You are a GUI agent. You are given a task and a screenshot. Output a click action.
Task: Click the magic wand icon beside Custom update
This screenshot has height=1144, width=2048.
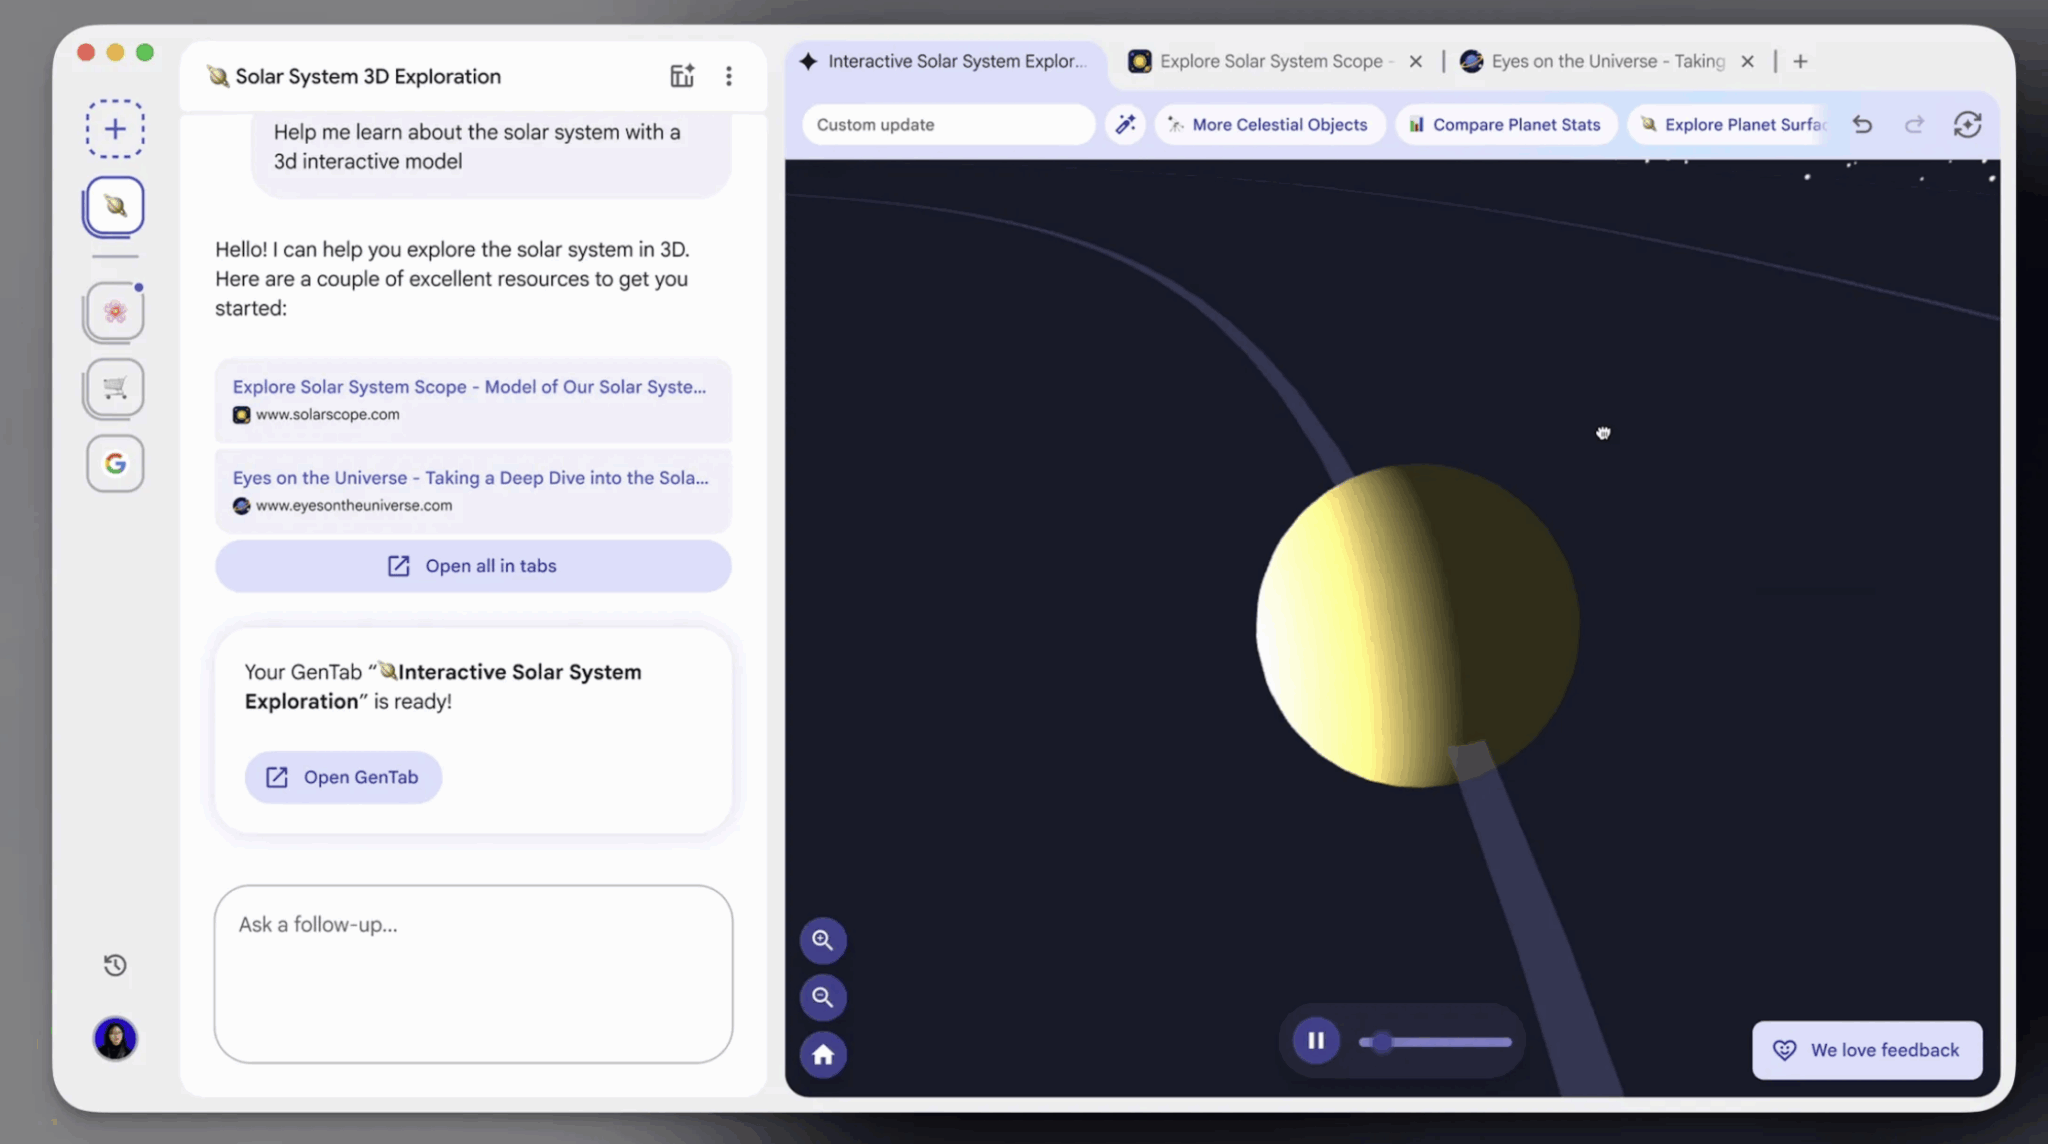click(x=1126, y=124)
